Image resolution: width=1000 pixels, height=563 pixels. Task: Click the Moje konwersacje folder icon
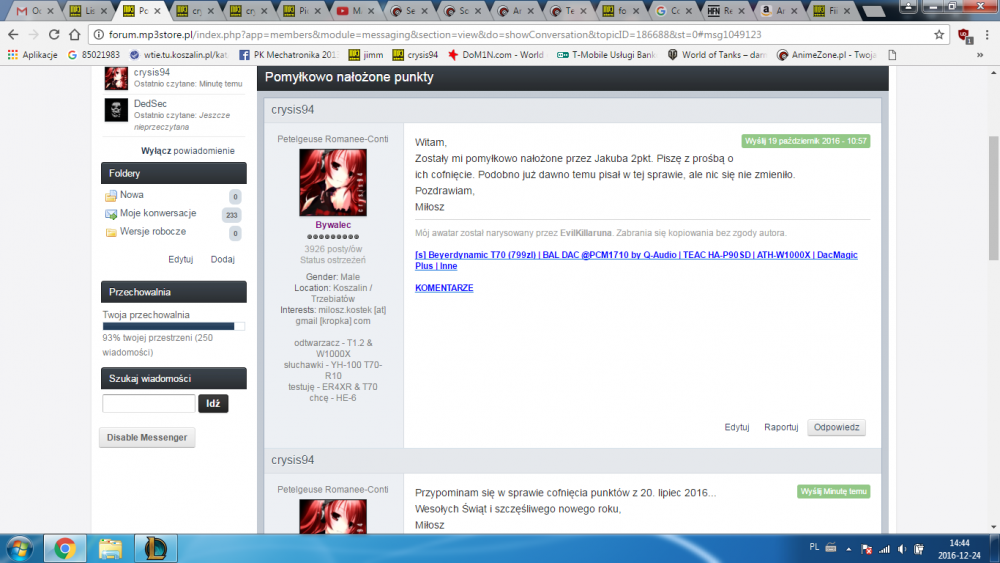111,214
